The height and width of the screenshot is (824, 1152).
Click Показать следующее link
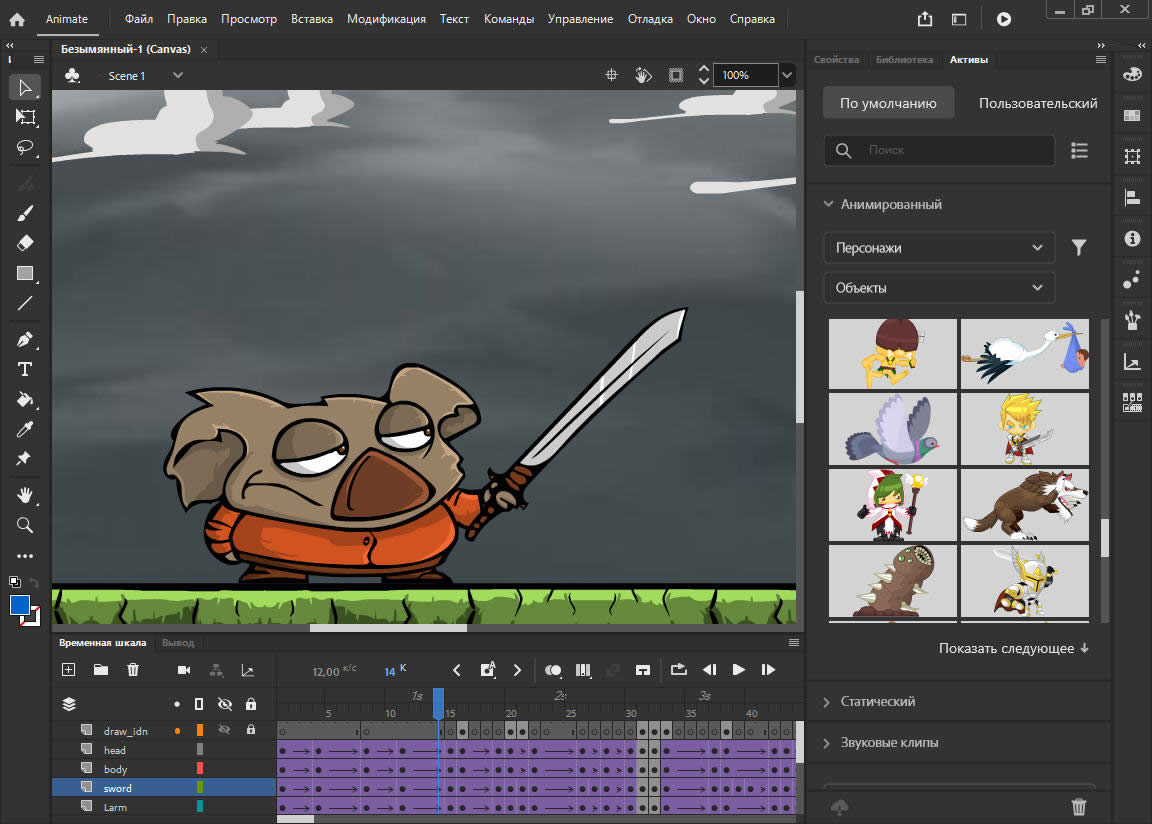click(1013, 648)
